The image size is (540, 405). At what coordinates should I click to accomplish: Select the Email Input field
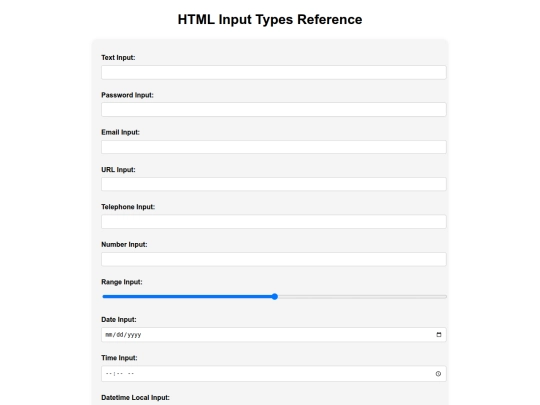[x=274, y=147]
